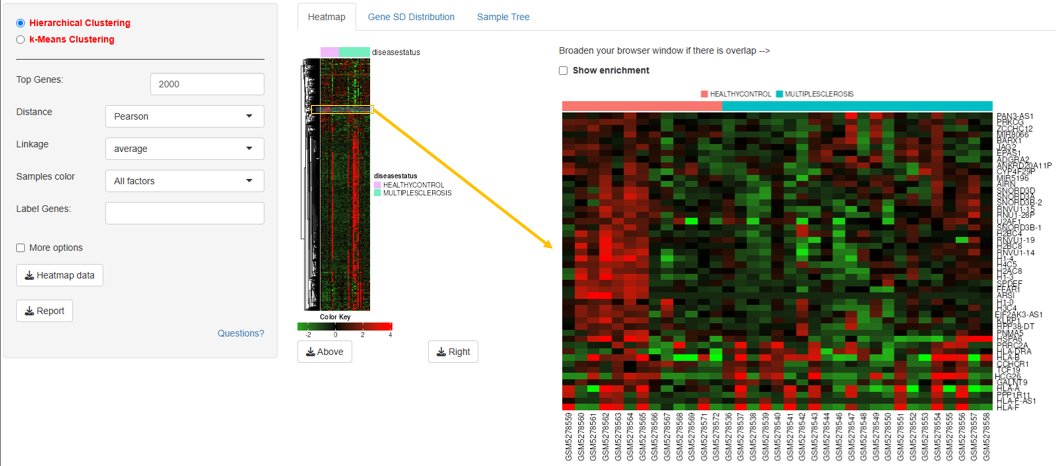Click sample label GSM5278562
1056x466 pixels.
(606, 437)
